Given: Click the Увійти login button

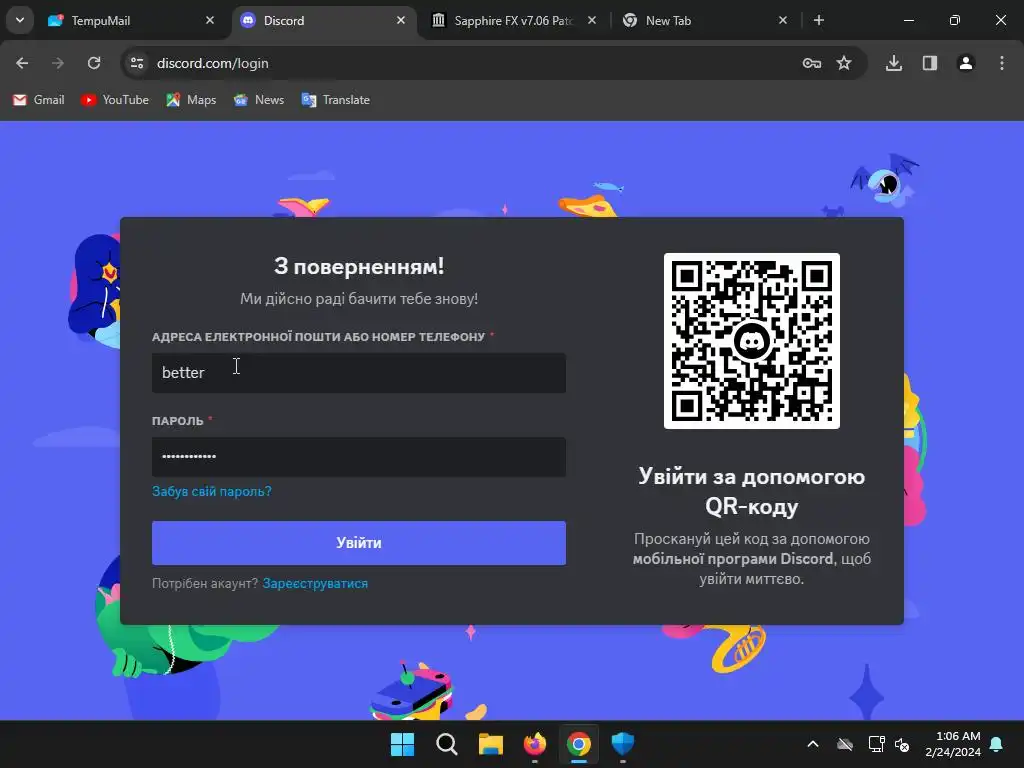Looking at the screenshot, I should click(359, 543).
